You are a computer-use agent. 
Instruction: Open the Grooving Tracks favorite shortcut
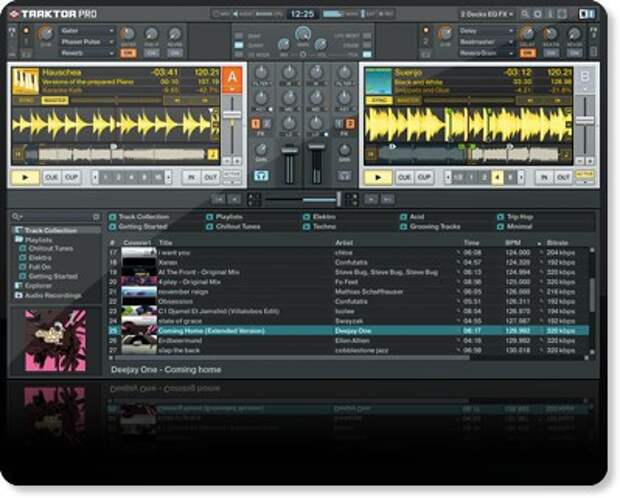pyautogui.click(x=430, y=227)
